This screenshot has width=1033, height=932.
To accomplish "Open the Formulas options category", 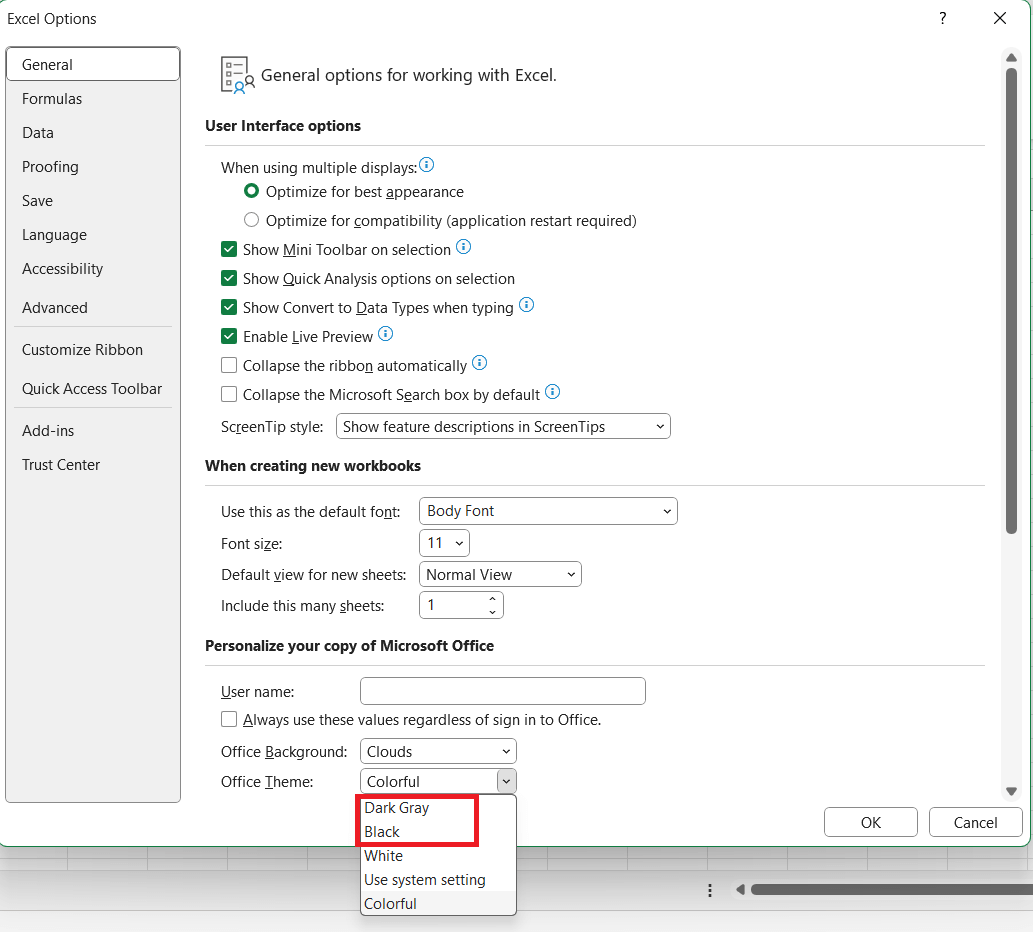I will click(x=93, y=99).
